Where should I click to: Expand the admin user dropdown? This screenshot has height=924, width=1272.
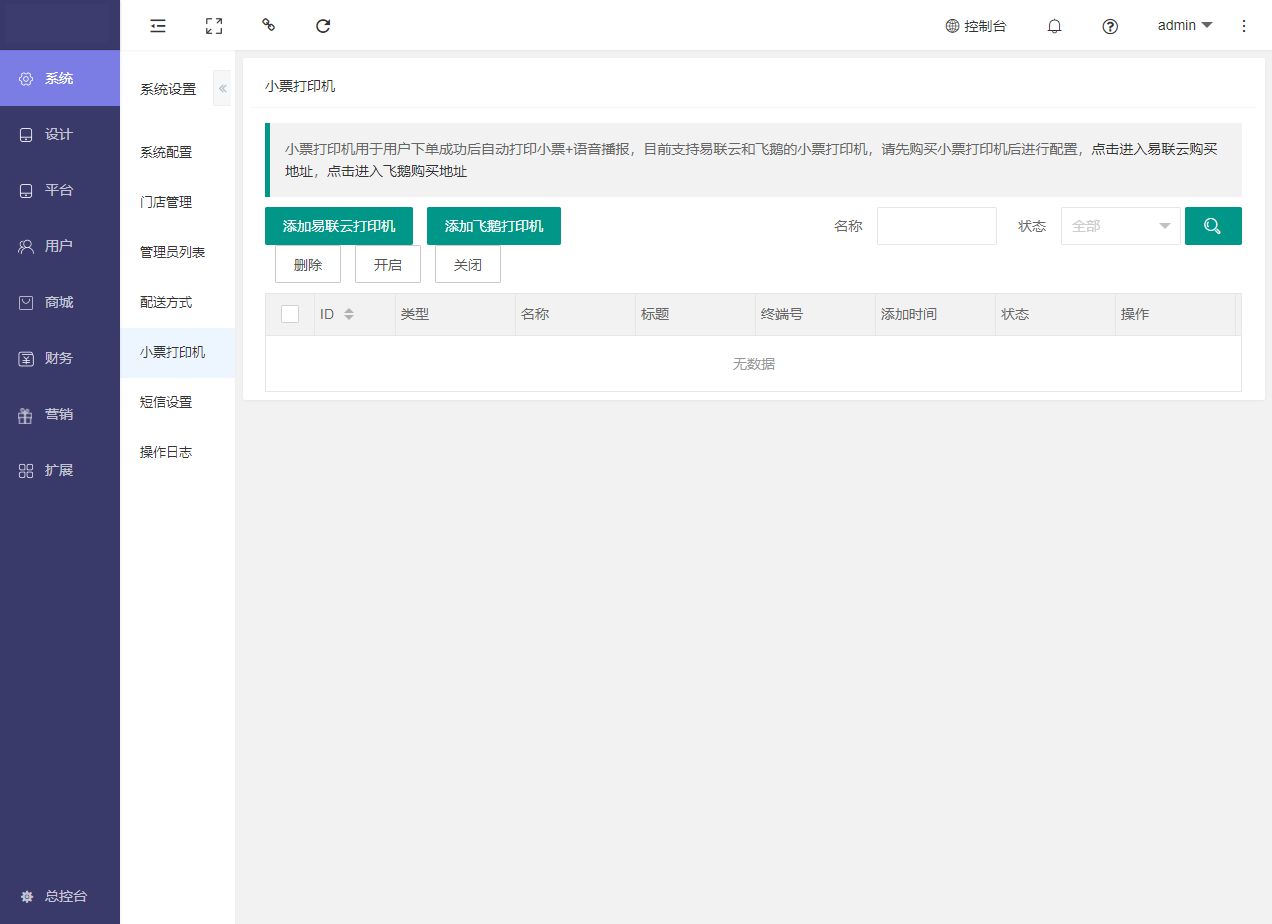(1184, 26)
